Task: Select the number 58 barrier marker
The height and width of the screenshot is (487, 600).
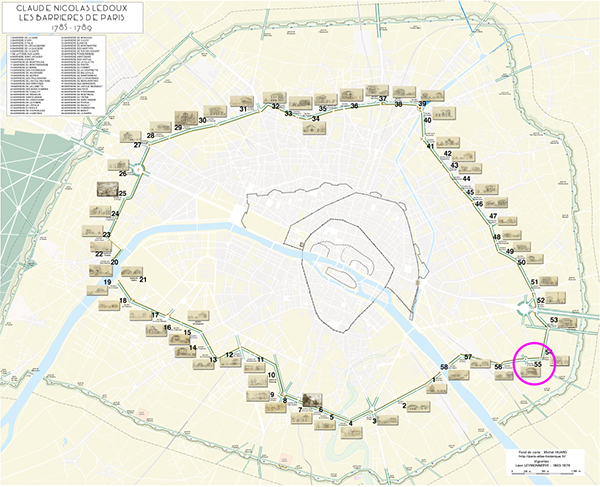Action: 444,369
